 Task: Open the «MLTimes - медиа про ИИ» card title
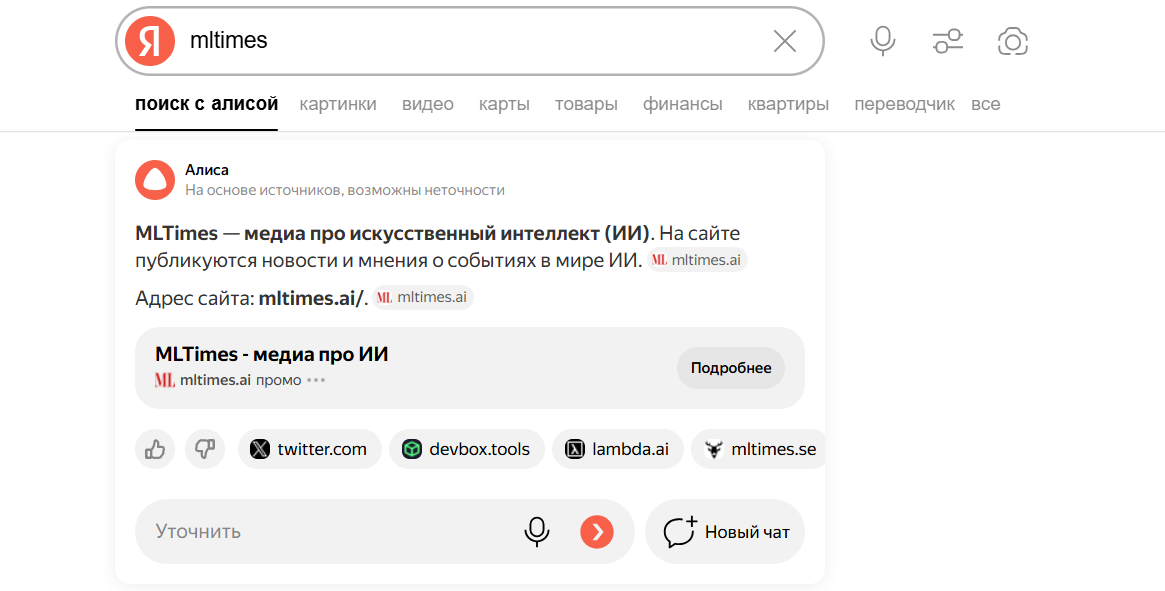(272, 354)
